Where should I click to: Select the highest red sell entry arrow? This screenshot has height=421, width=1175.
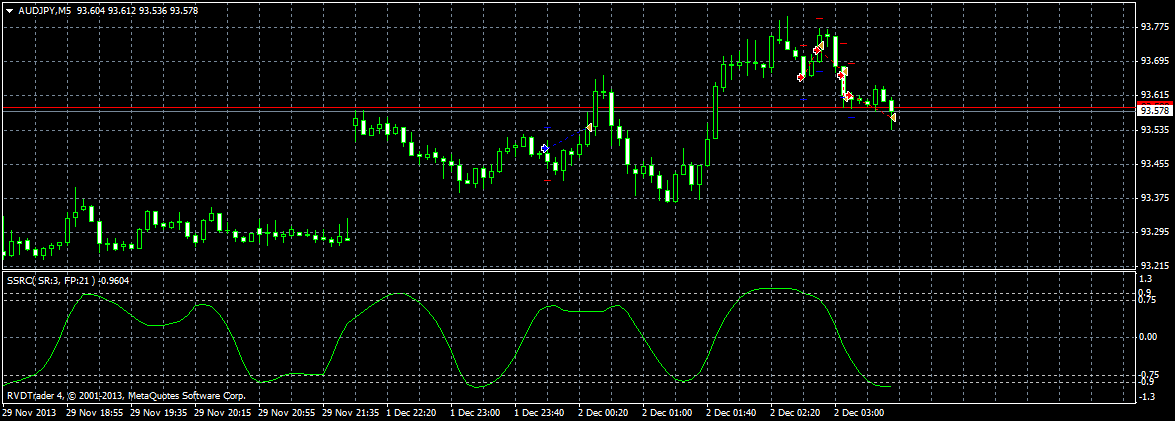point(817,50)
